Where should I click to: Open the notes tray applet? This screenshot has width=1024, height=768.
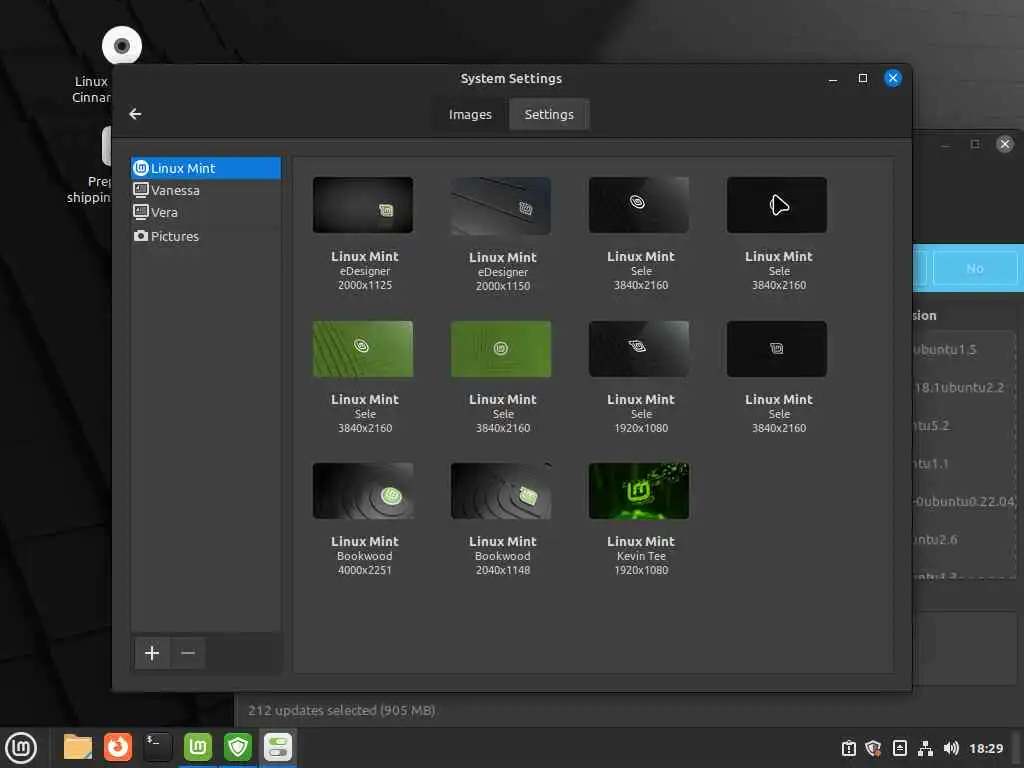pyautogui.click(x=899, y=748)
